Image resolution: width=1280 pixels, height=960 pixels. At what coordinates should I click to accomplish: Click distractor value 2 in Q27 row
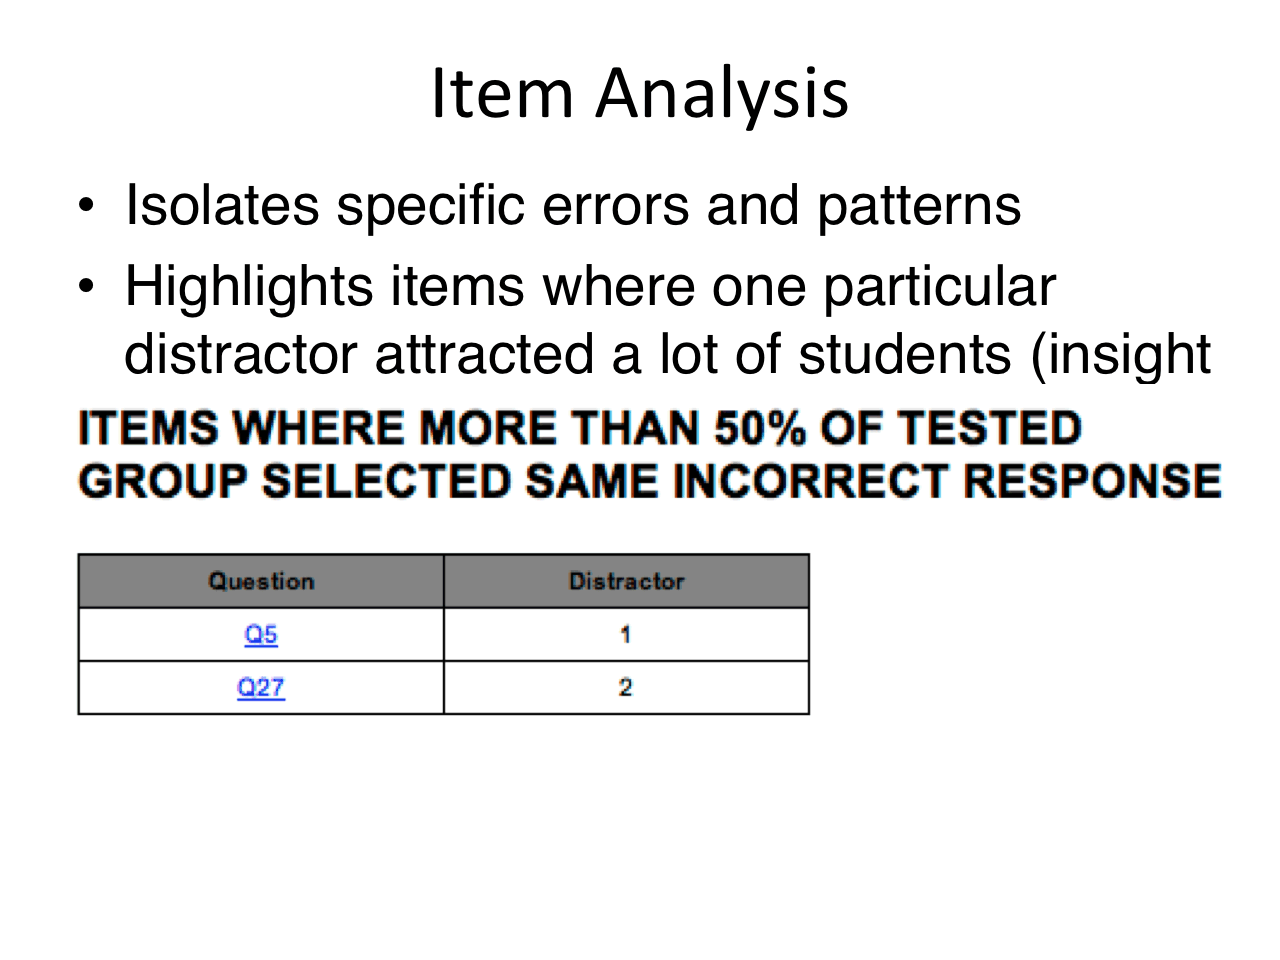[625, 687]
